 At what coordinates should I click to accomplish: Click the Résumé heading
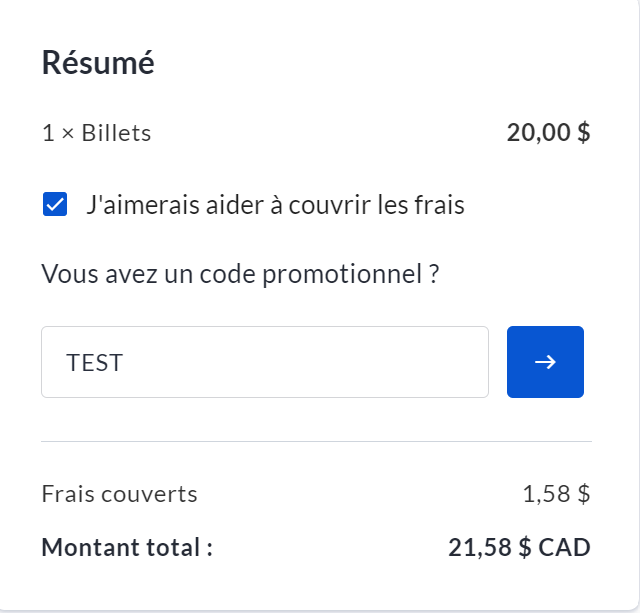[98, 63]
